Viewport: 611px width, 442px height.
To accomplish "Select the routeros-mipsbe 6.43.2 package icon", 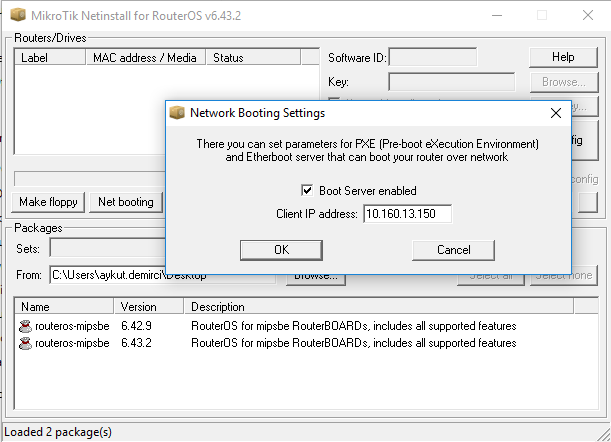I will [x=25, y=343].
